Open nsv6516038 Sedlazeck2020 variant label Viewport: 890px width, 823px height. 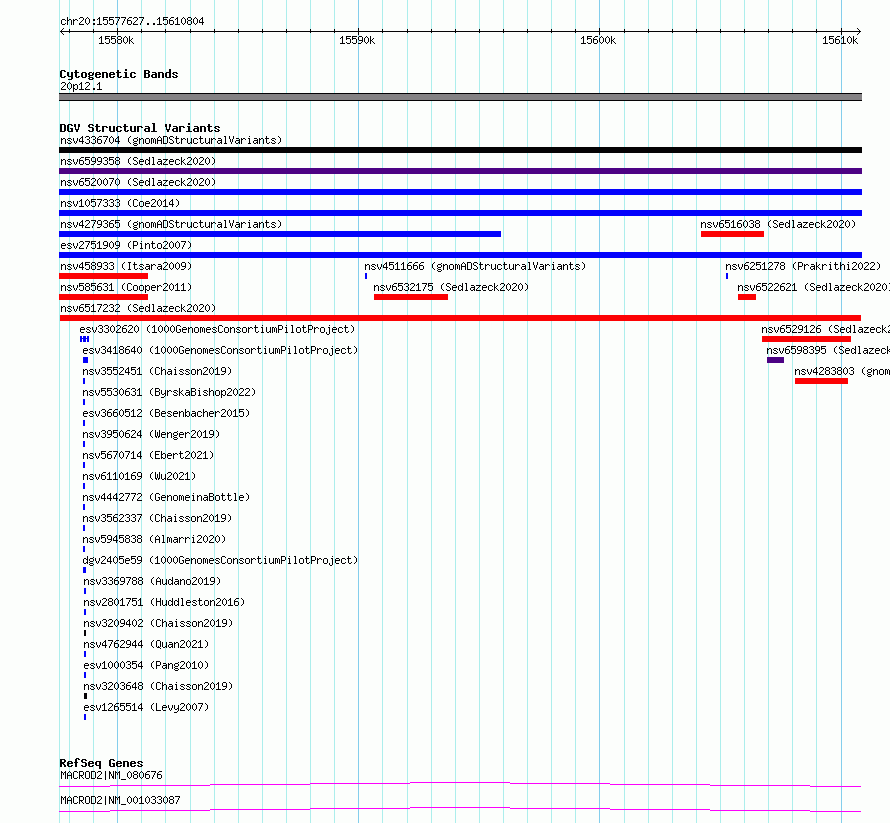click(x=778, y=224)
